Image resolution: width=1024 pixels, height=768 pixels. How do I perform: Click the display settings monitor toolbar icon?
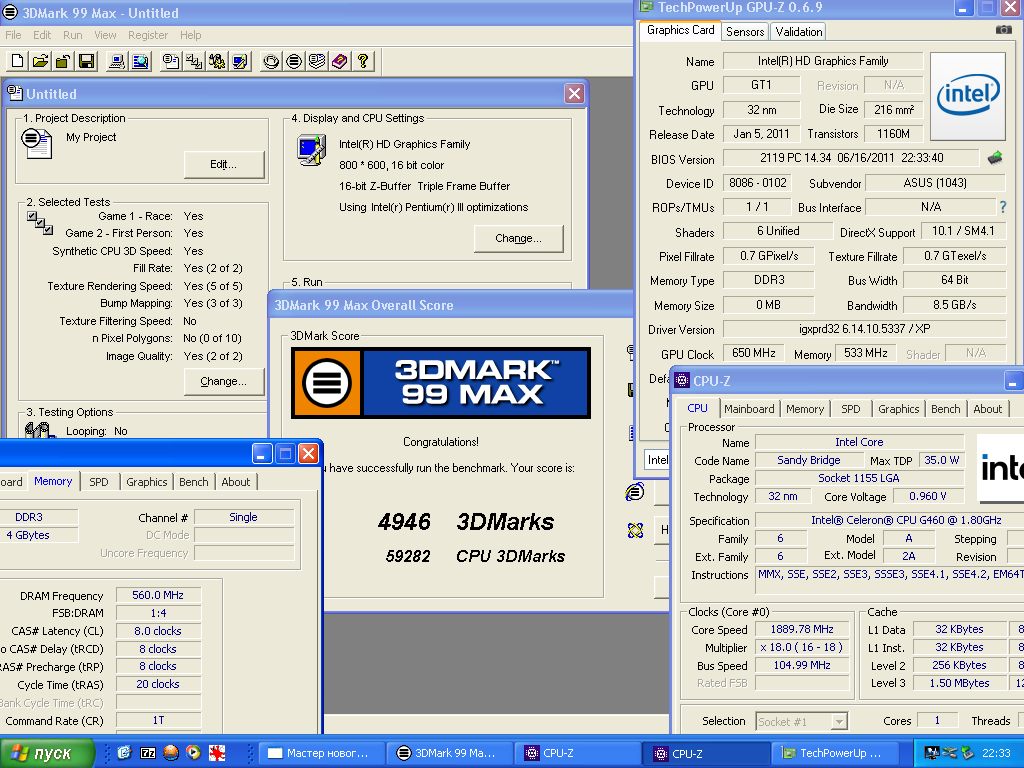pos(240,61)
